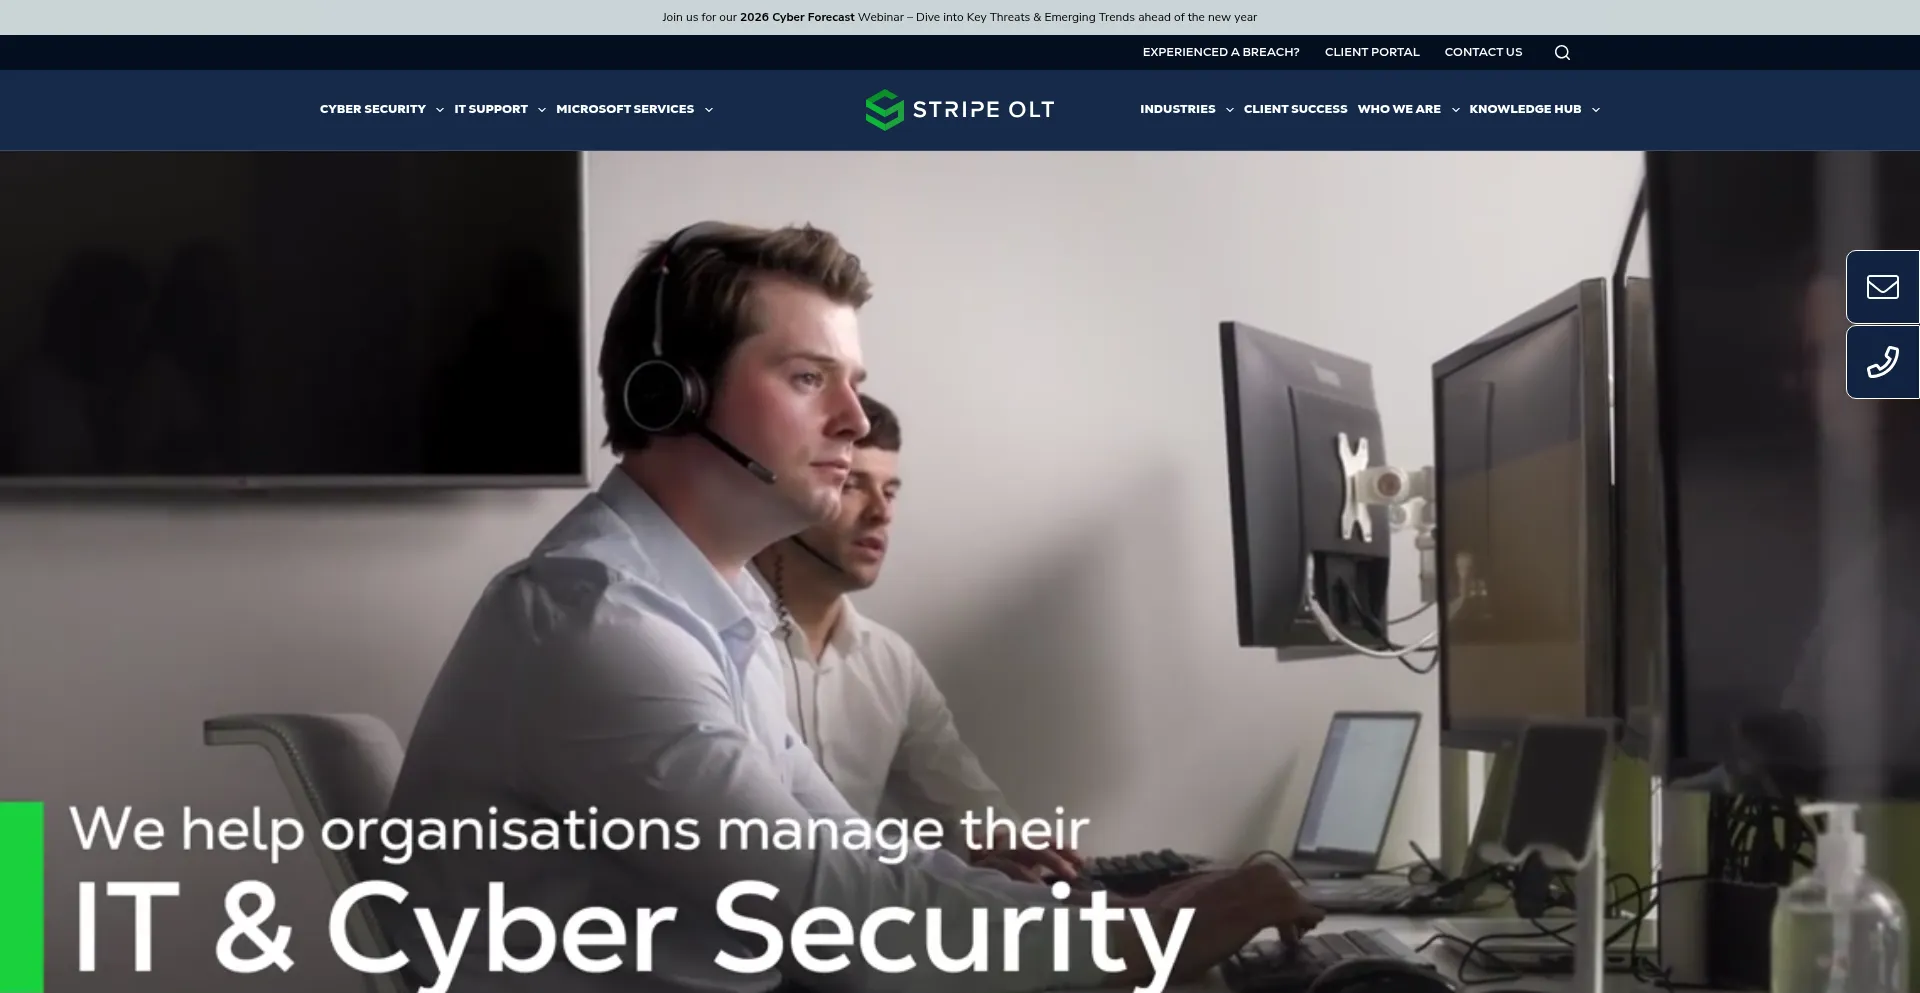Expand the IT Support chevron

coord(542,110)
